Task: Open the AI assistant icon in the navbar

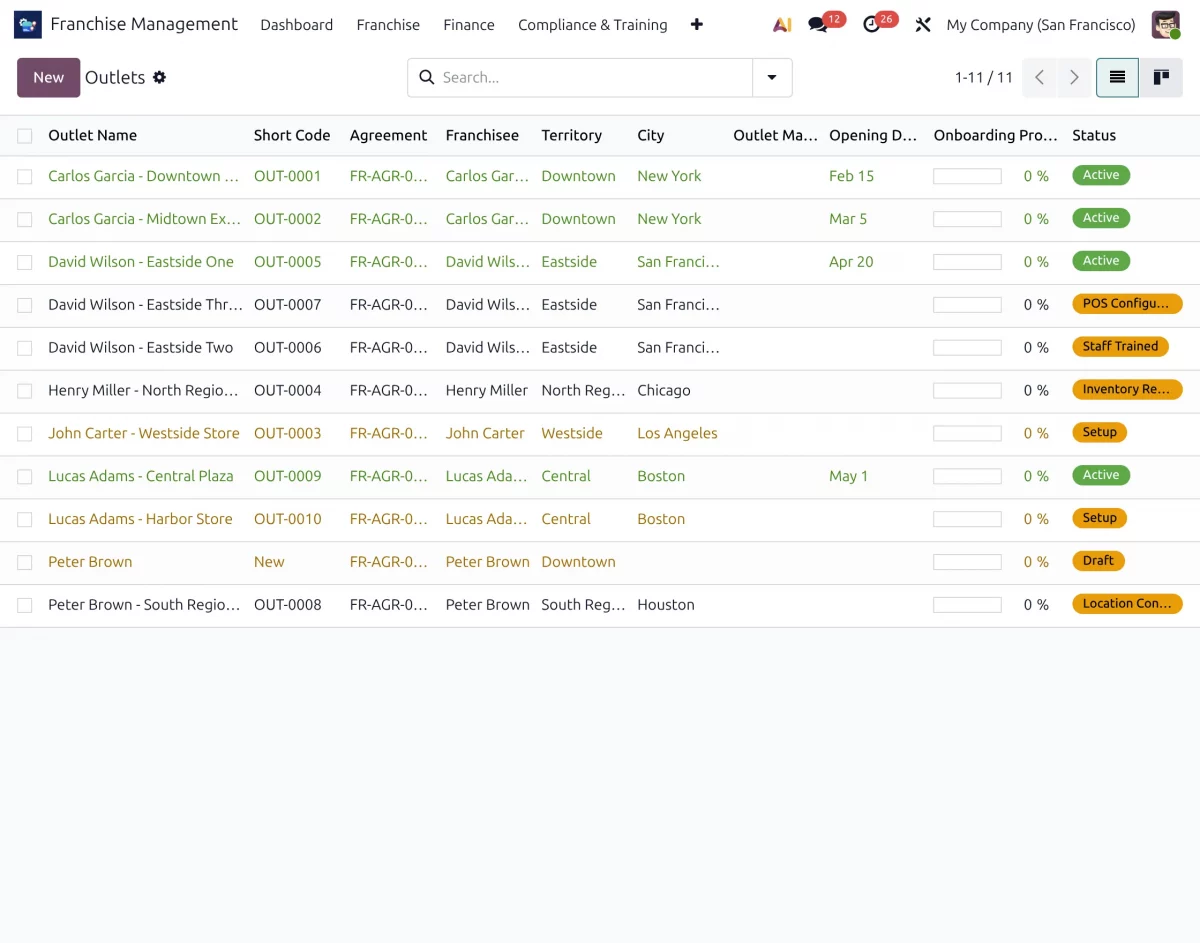Action: point(782,25)
